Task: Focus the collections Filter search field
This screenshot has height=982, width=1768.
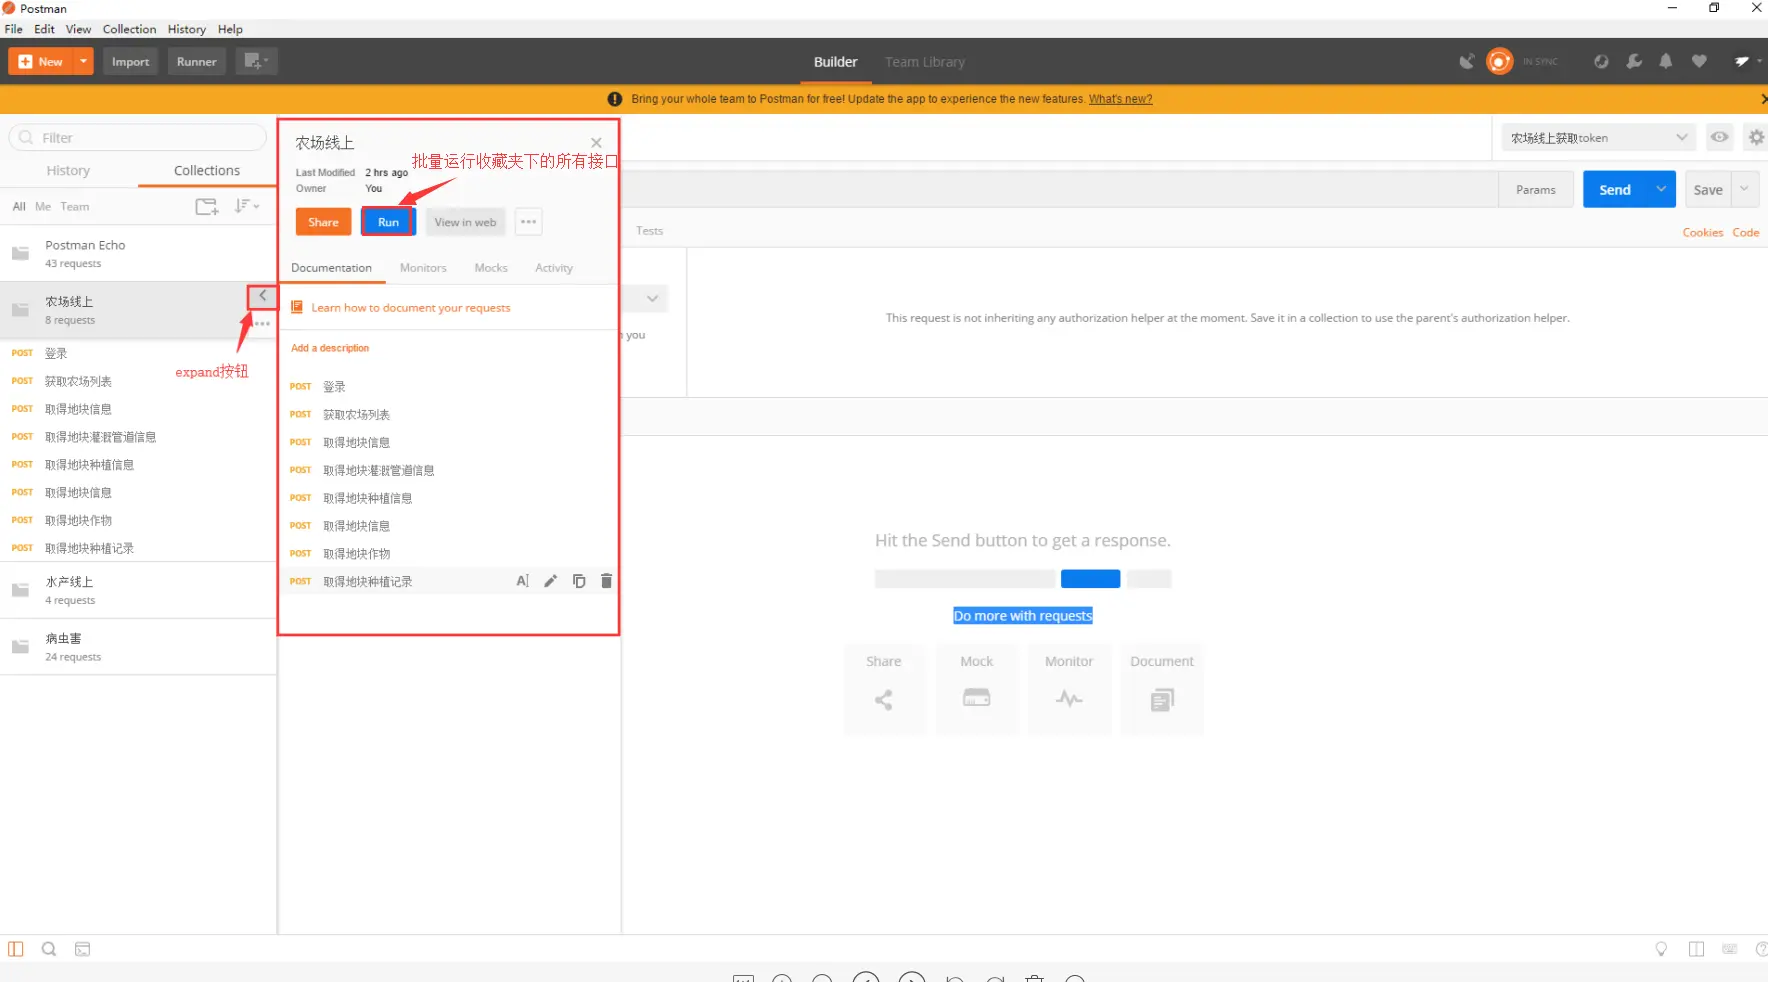Action: 138,138
